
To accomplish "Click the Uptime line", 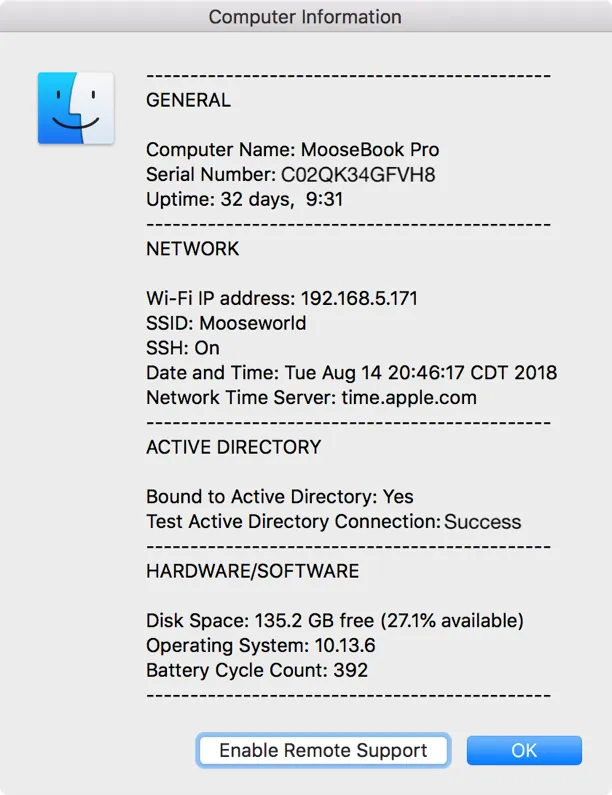I will (x=244, y=199).
